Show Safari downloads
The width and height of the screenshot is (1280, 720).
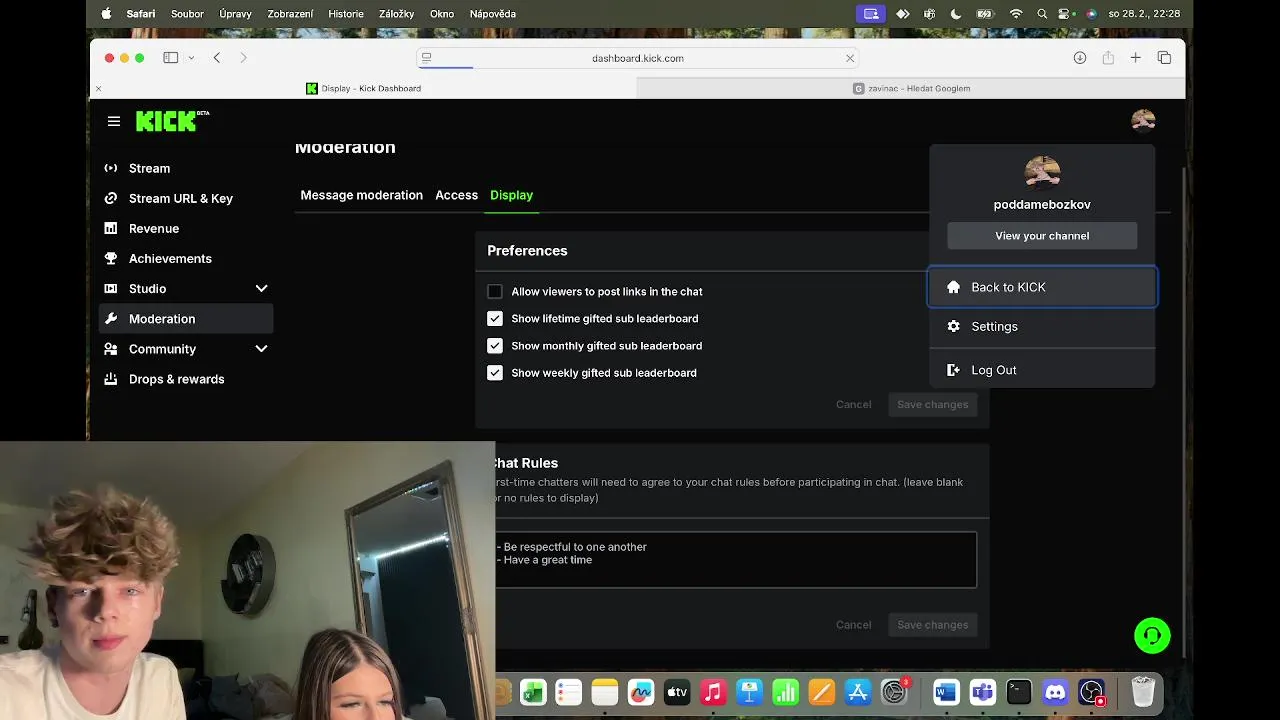pyautogui.click(x=1080, y=58)
